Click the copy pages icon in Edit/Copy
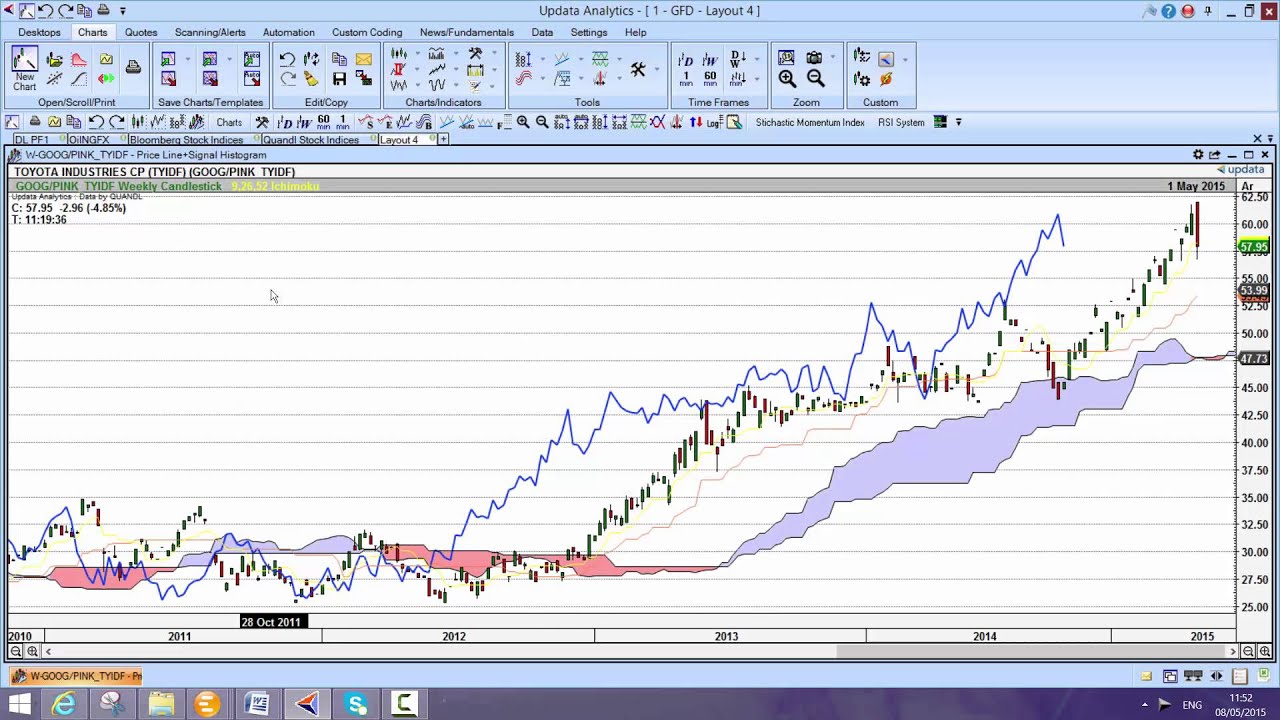1280x720 pixels. pyautogui.click(x=339, y=60)
